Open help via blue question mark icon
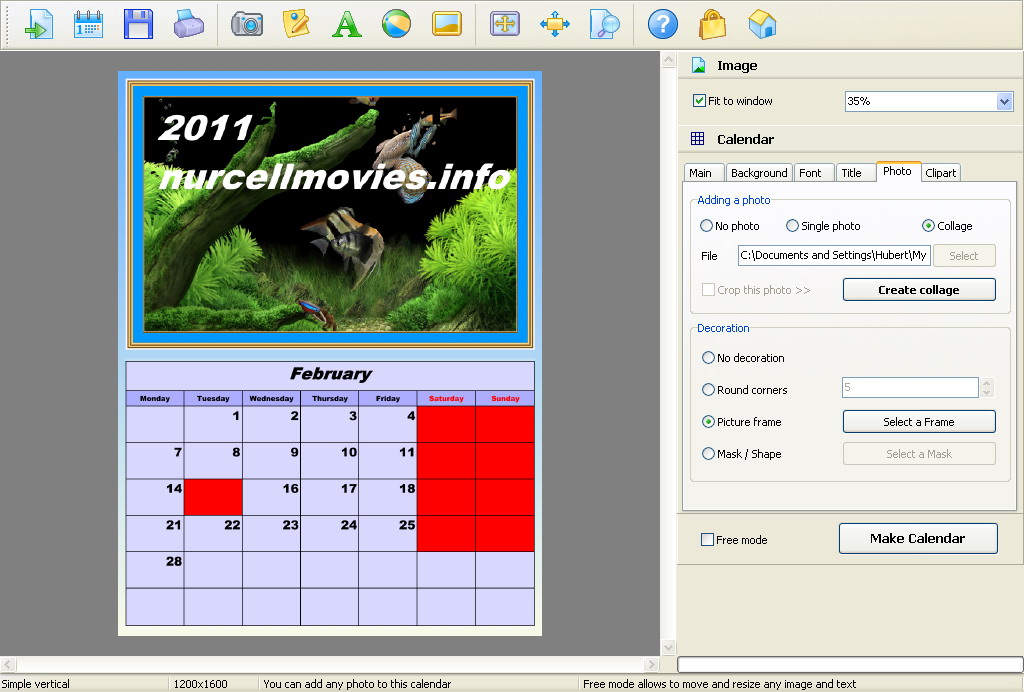 [x=662, y=25]
